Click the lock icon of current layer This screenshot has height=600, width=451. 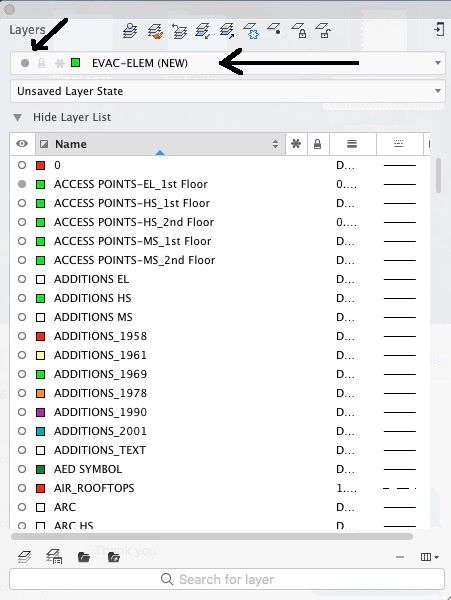coord(42,63)
